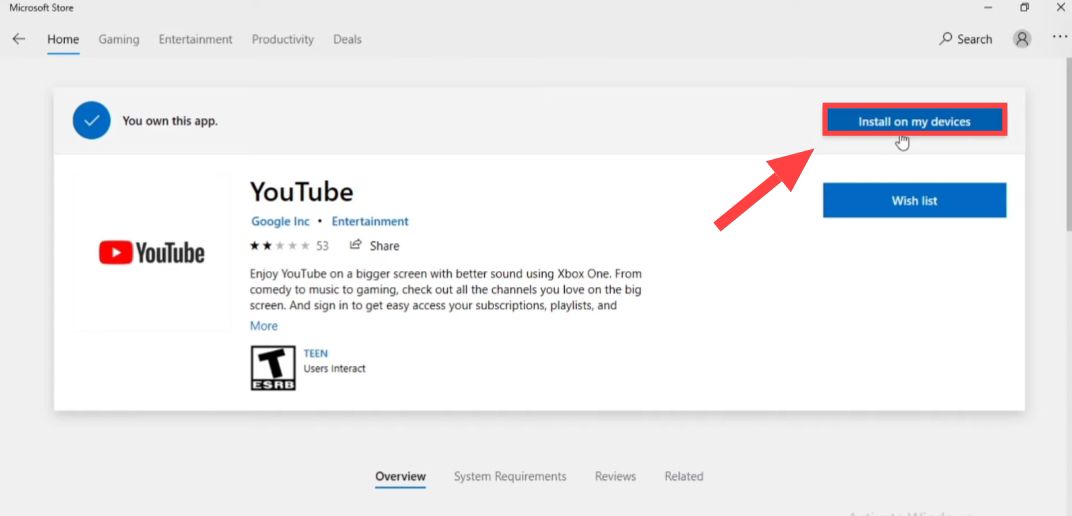The height and width of the screenshot is (516, 1072).
Task: Go back with the back arrow
Action: coord(18,39)
